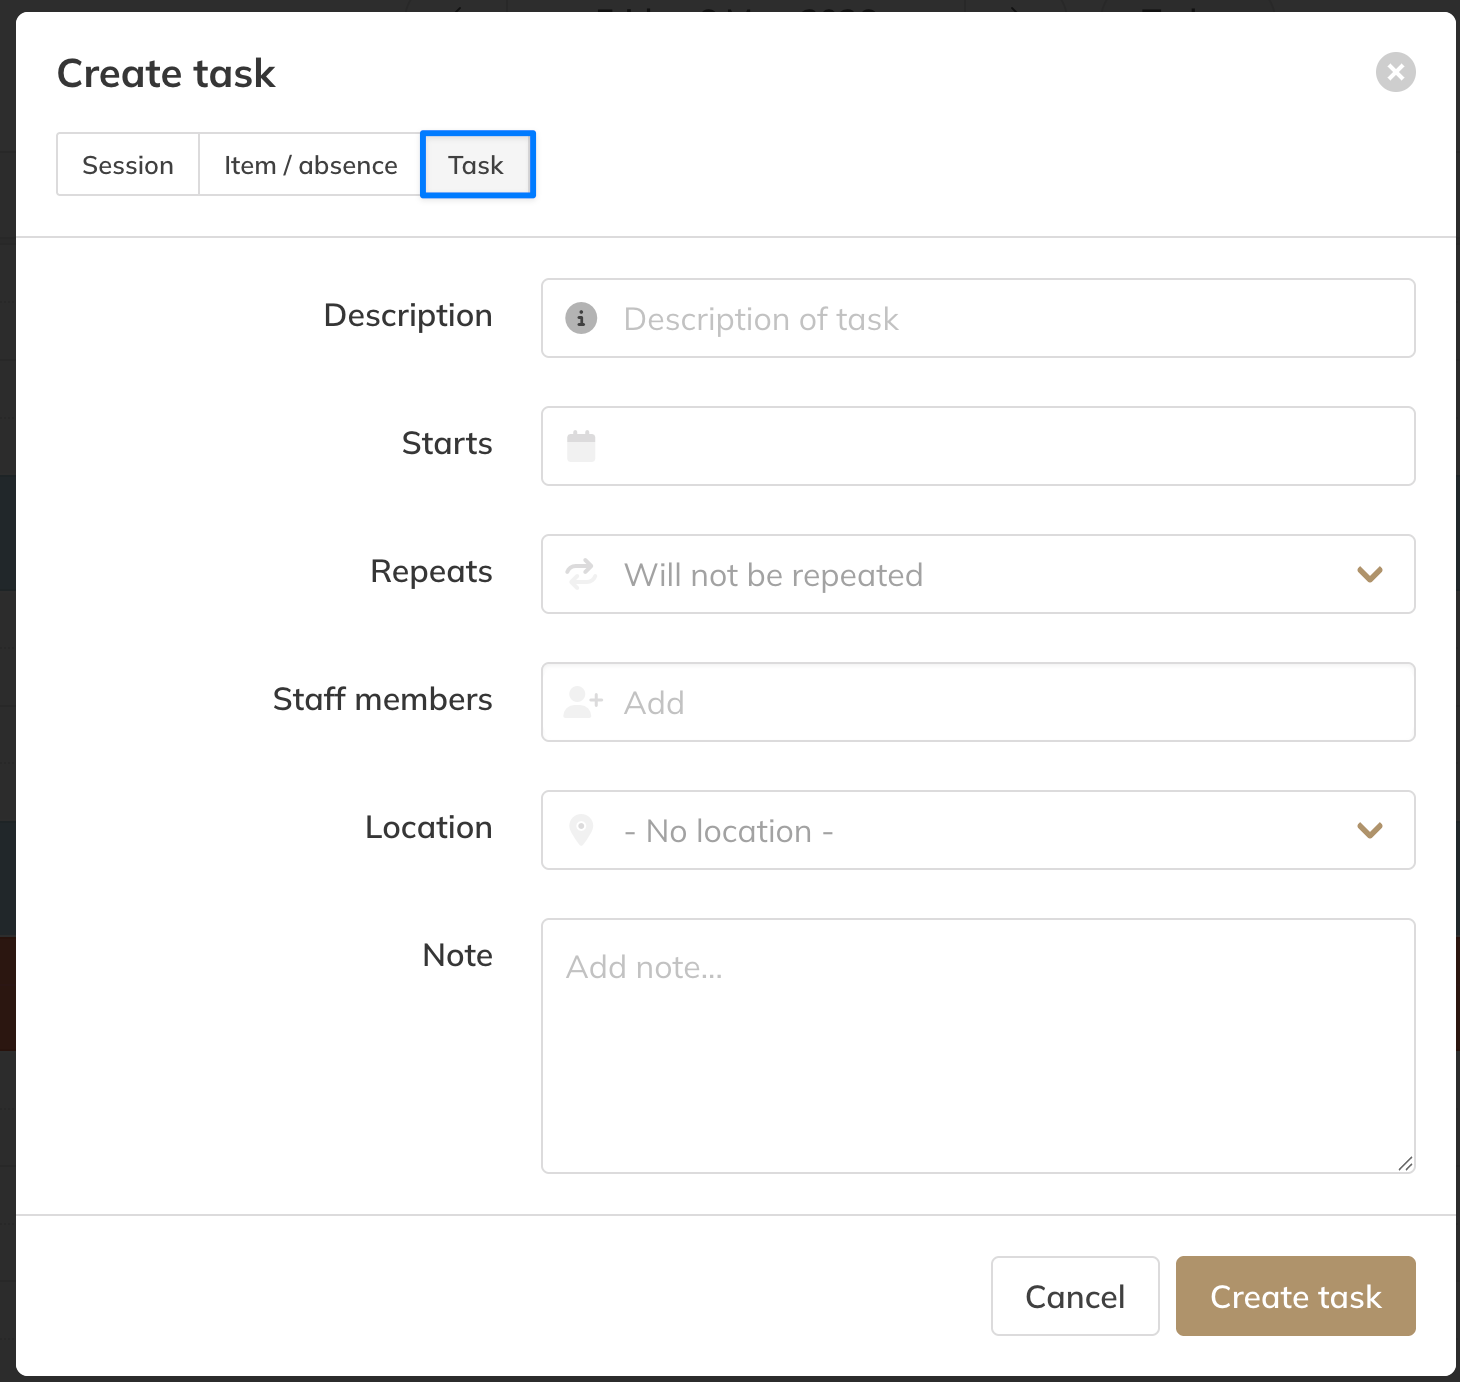
Task: Close the Create task dialog with X
Action: [1395, 72]
